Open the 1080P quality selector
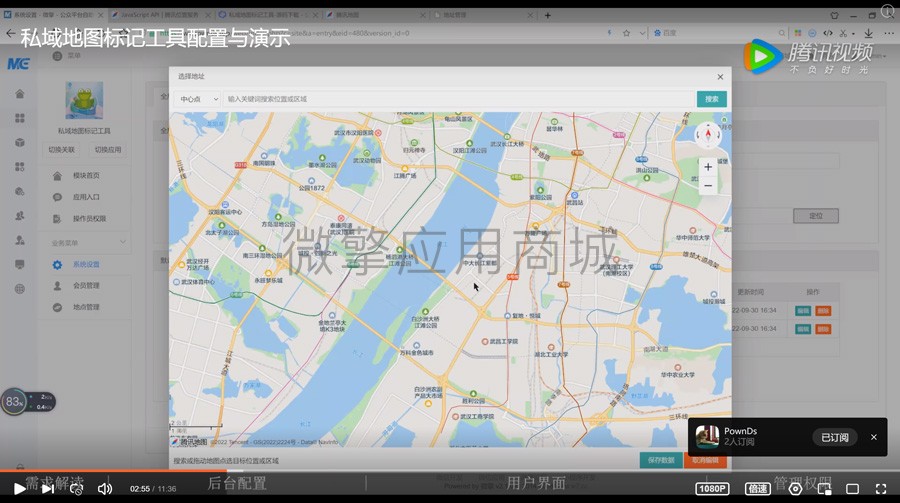Image resolution: width=900 pixels, height=503 pixels. [712, 489]
